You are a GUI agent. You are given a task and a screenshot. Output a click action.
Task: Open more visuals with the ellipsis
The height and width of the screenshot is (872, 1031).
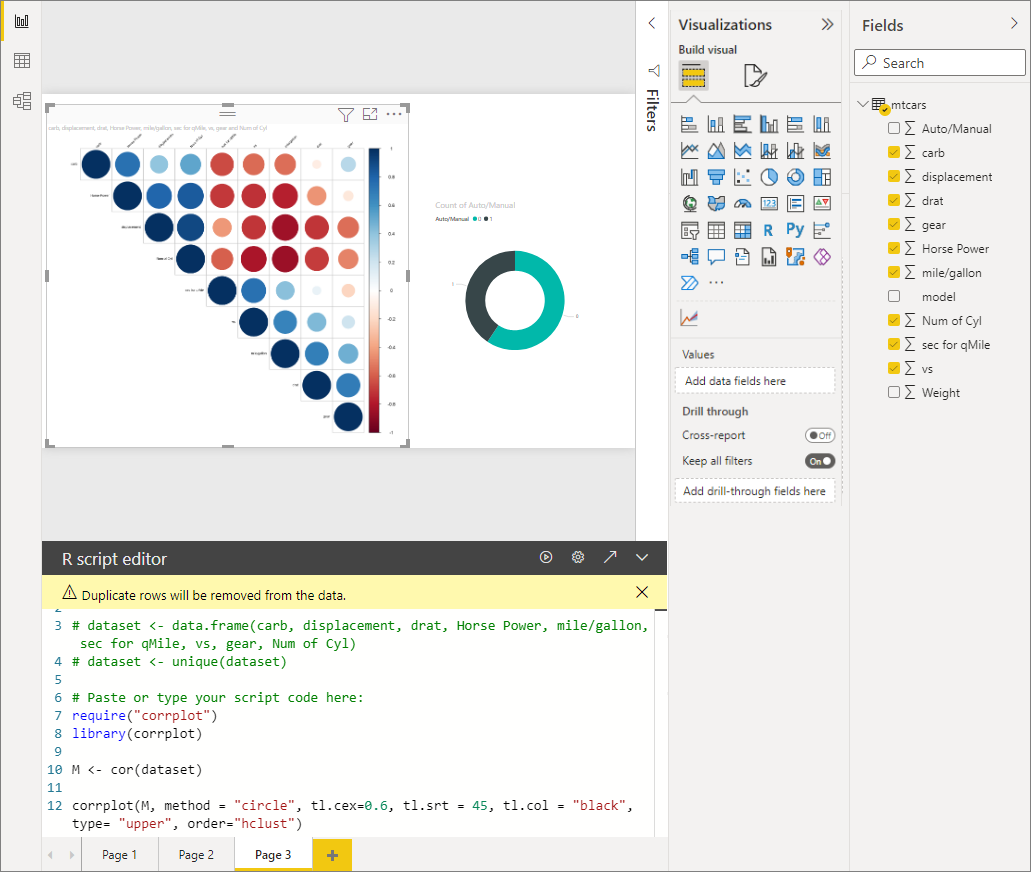[716, 282]
